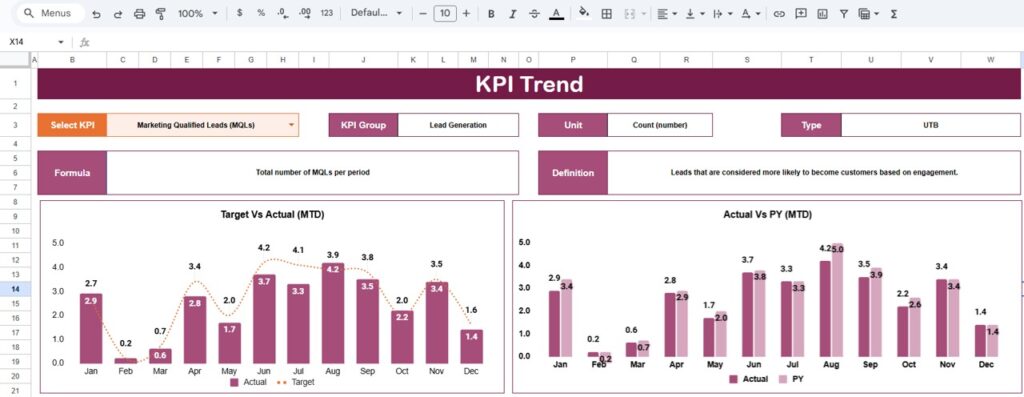Click the UTB type cell
Viewport: 1024px width, 397px height.
(931, 125)
